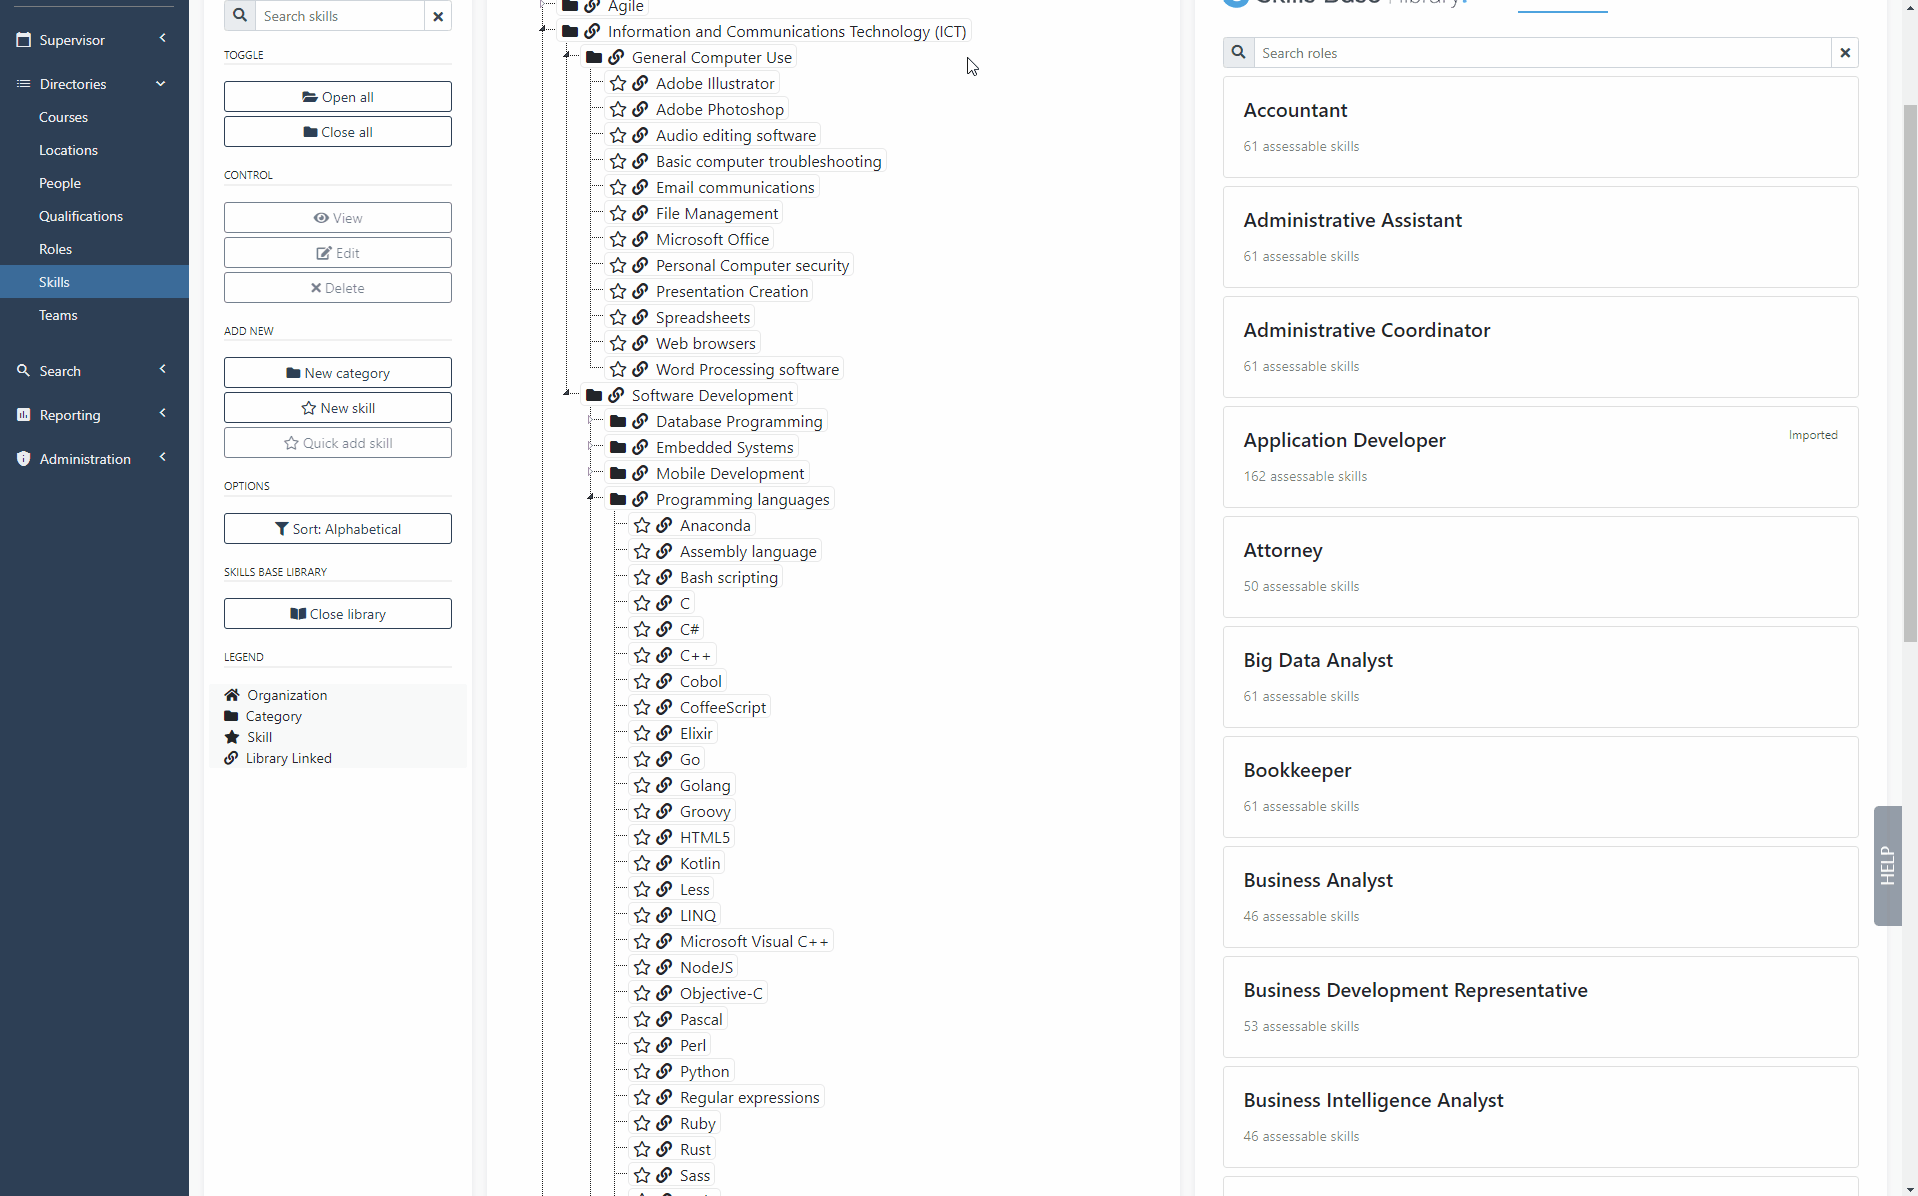Expand the Search sidebar menu

(94, 371)
